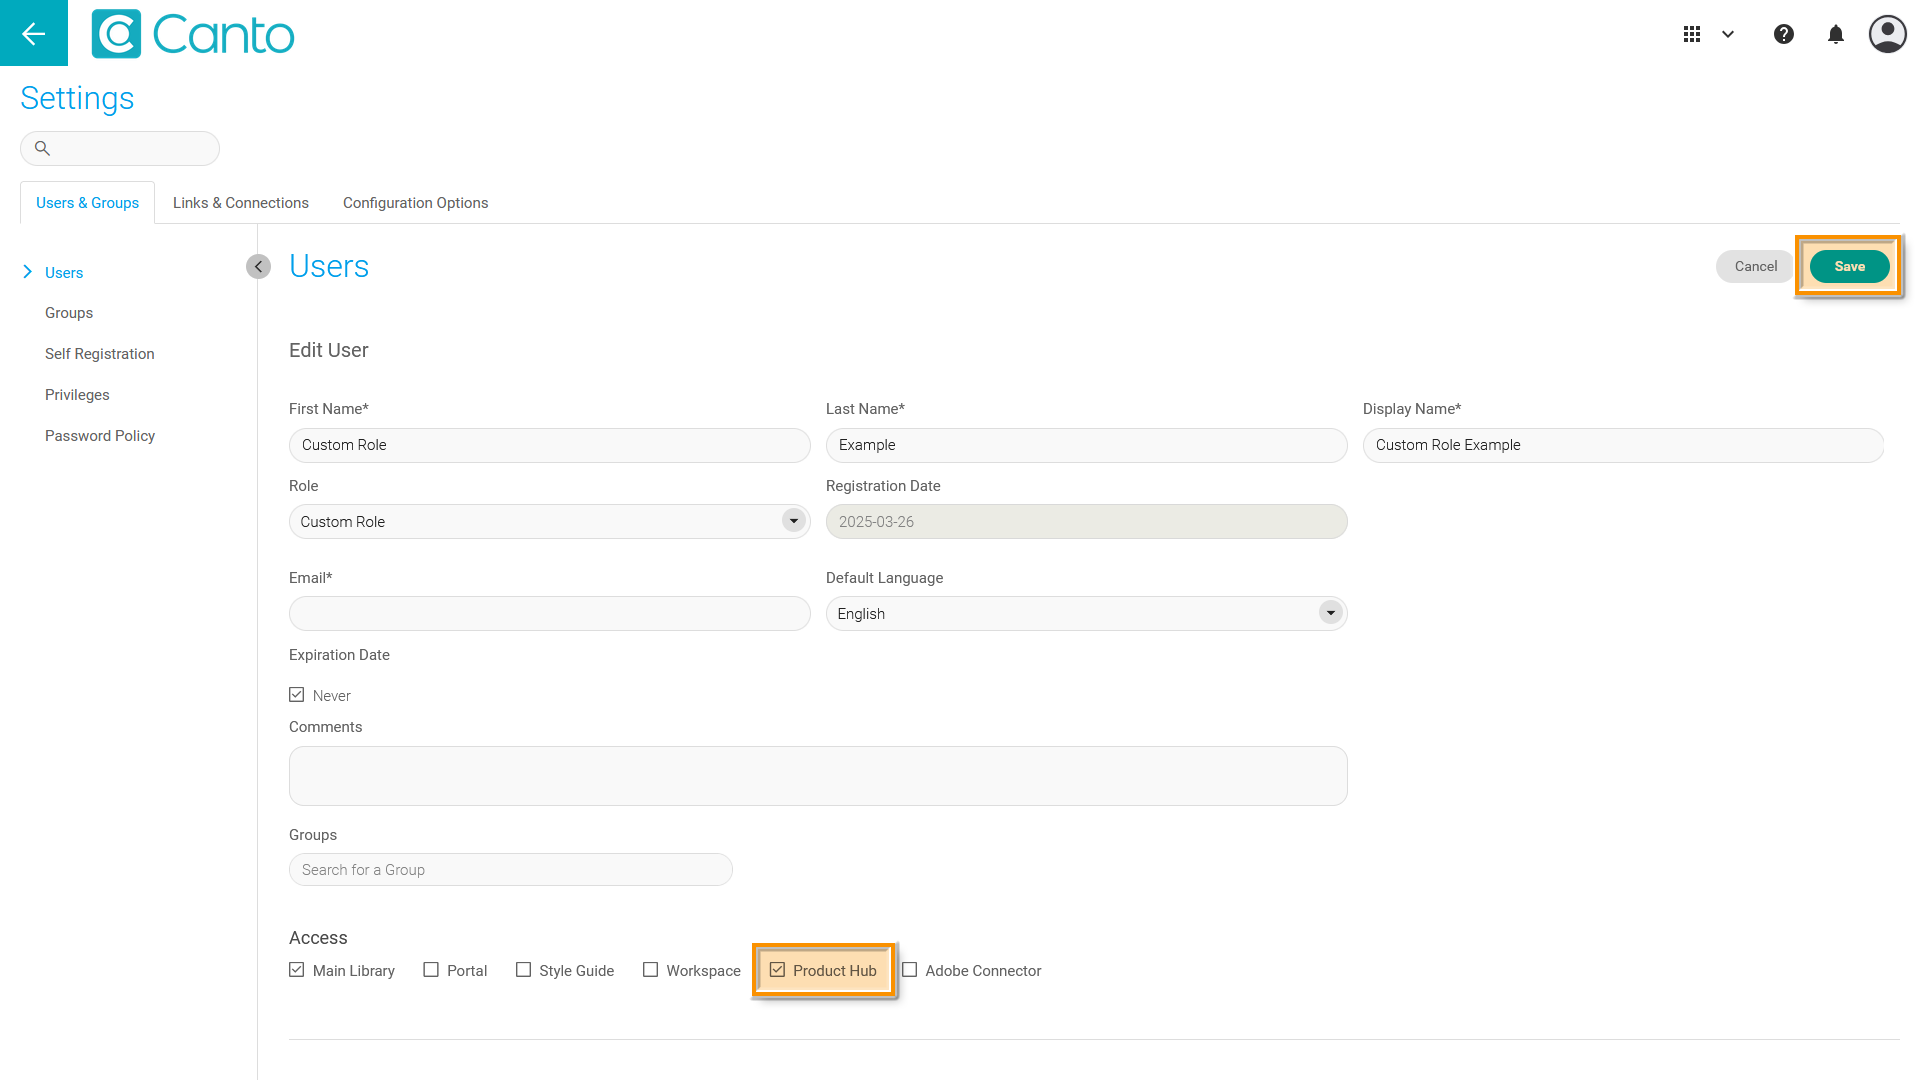This screenshot has height=1080, width=1920.
Task: Enable Workspace access checkbox
Action: click(x=651, y=970)
